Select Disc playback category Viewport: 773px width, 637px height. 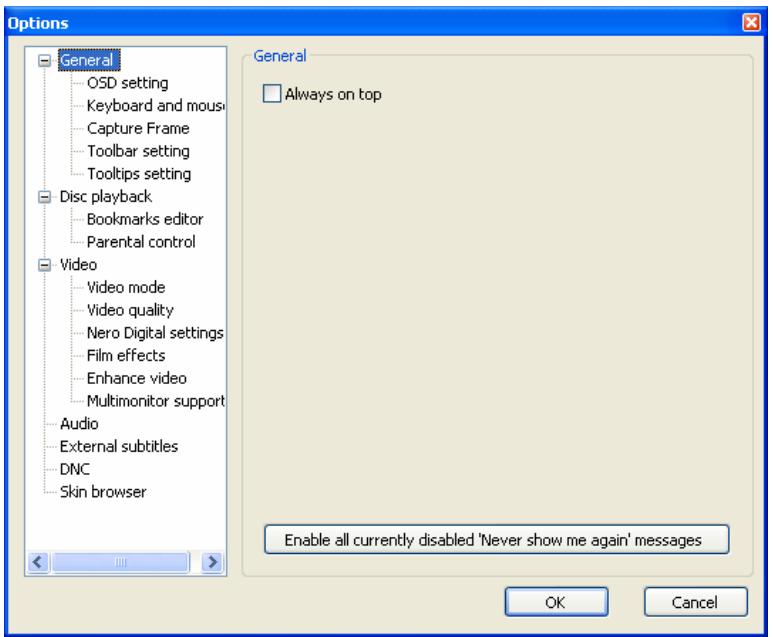105,196
